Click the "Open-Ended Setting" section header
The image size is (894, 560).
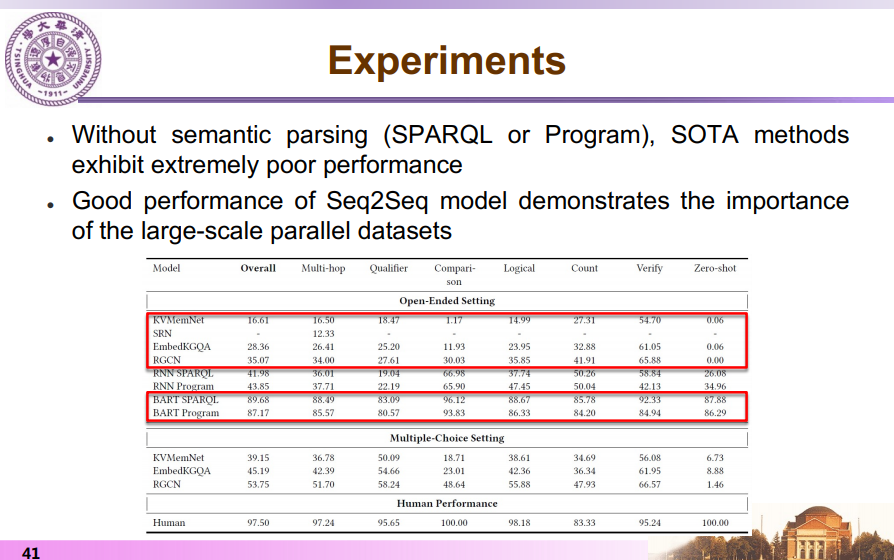pyautogui.click(x=447, y=300)
